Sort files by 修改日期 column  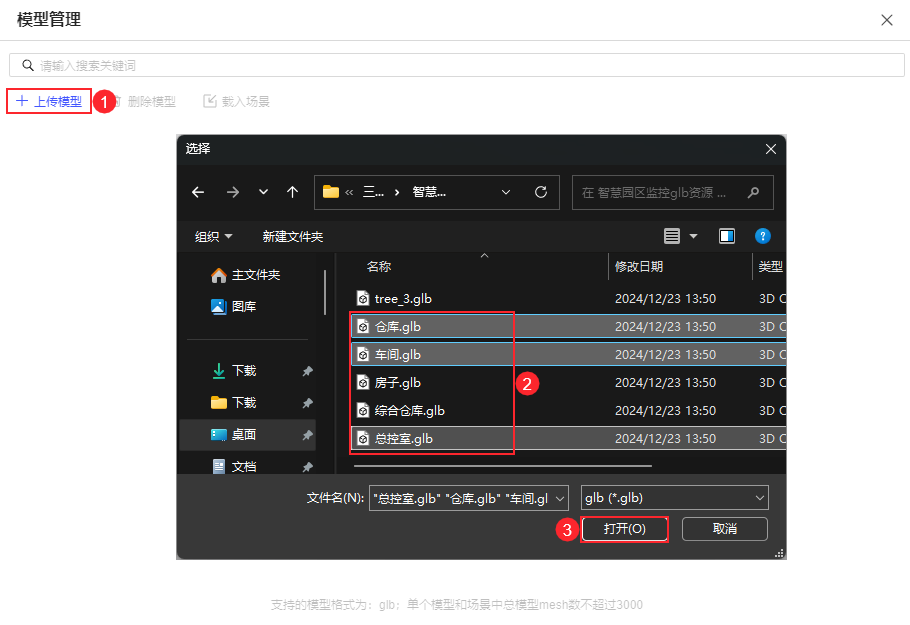(639, 267)
